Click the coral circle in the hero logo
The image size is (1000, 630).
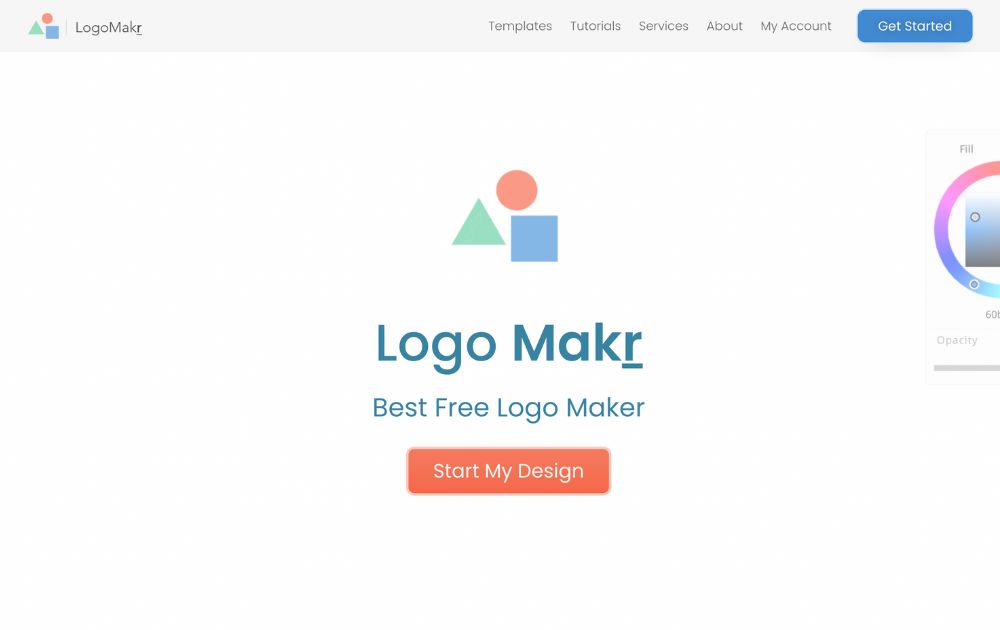(x=517, y=190)
